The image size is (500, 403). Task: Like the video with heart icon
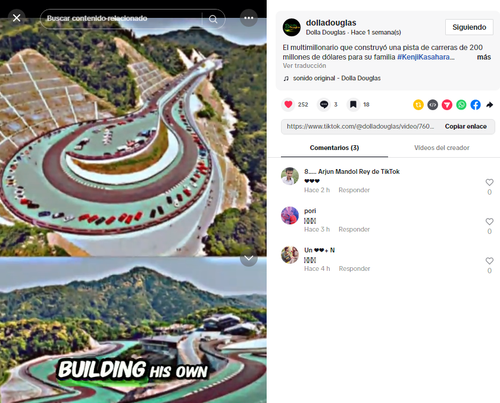tap(288, 105)
